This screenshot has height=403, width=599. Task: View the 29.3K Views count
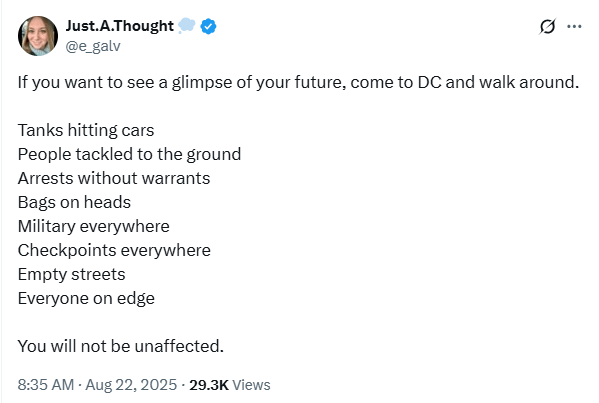[x=230, y=385]
